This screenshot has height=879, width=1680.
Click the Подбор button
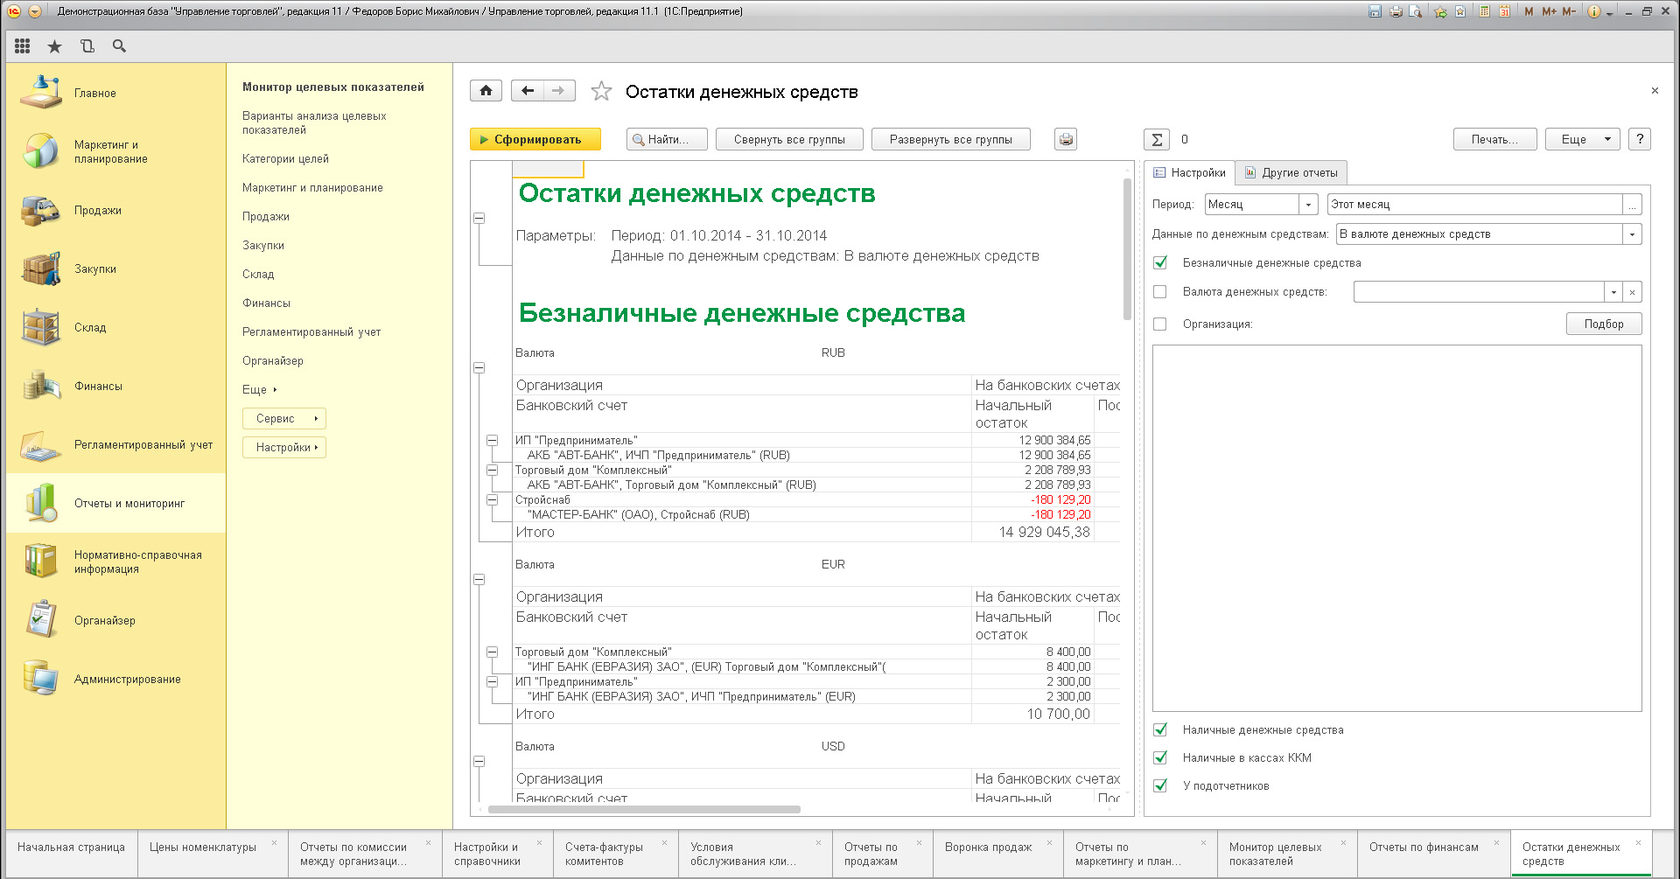coord(1604,324)
